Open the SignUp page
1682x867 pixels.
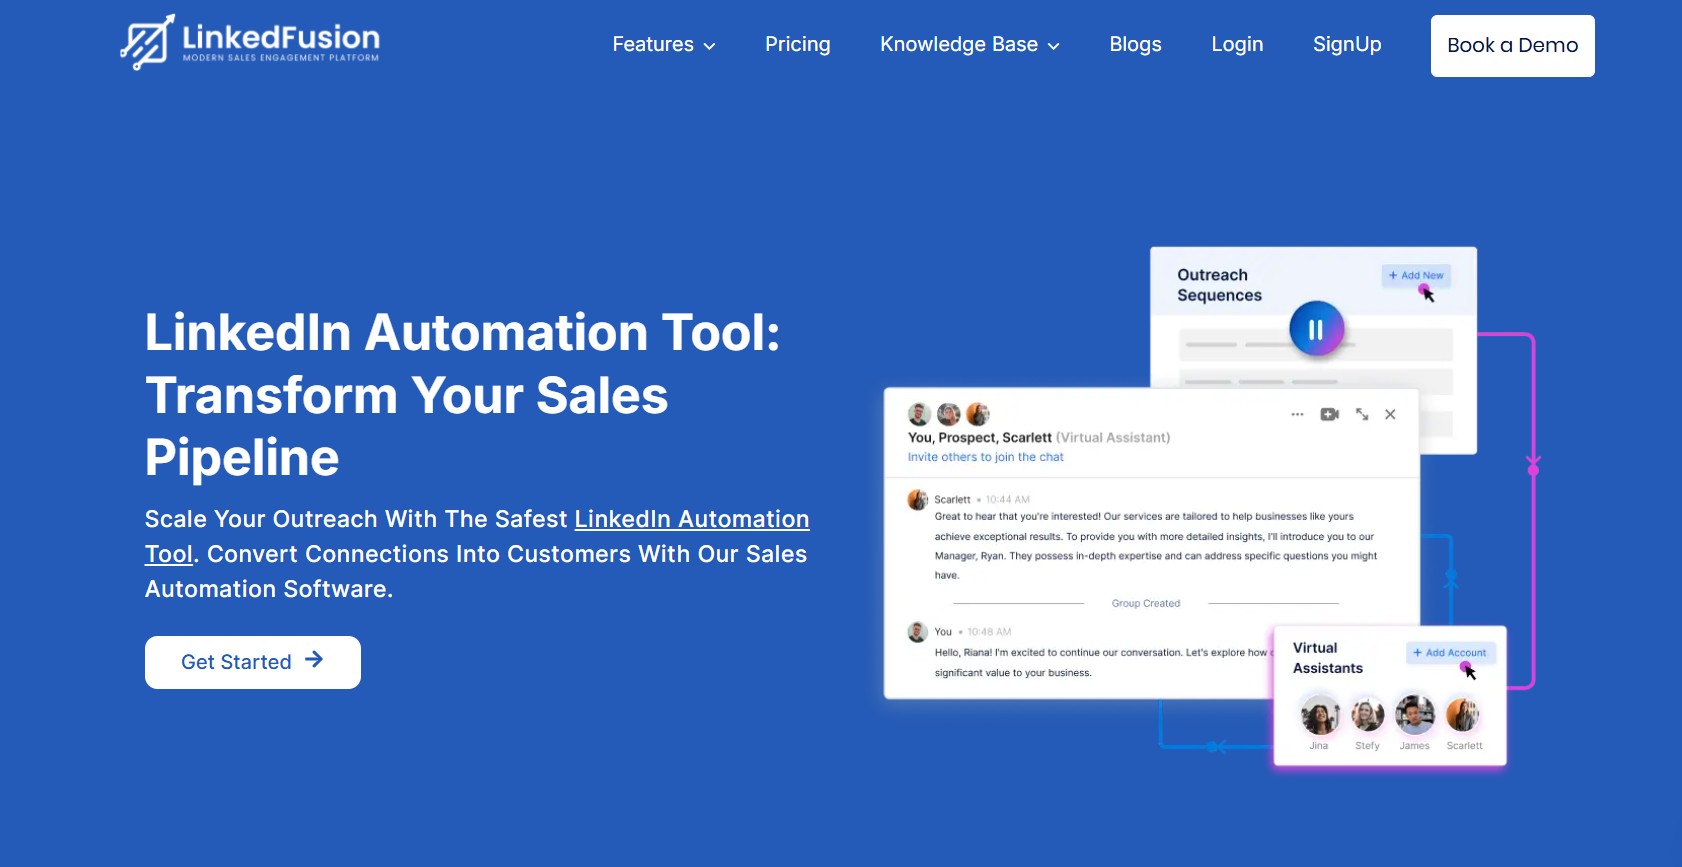click(x=1347, y=45)
